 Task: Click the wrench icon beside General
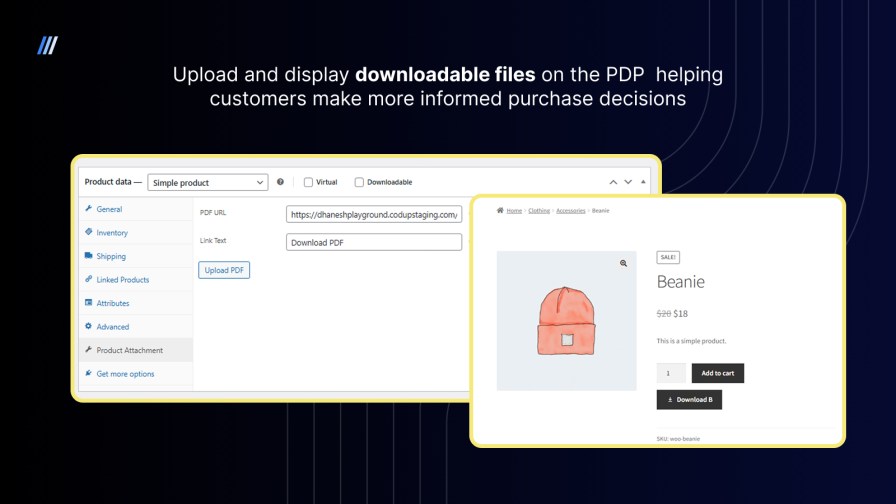click(x=89, y=209)
